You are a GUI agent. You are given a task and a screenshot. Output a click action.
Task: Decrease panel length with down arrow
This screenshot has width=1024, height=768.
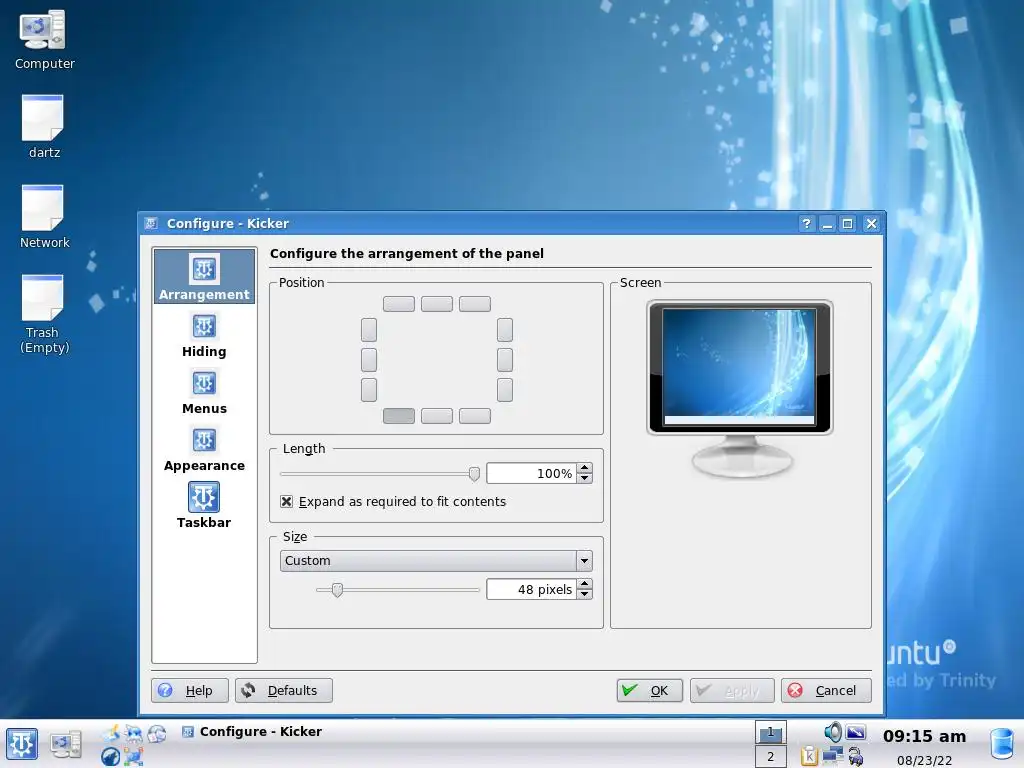click(x=585, y=478)
